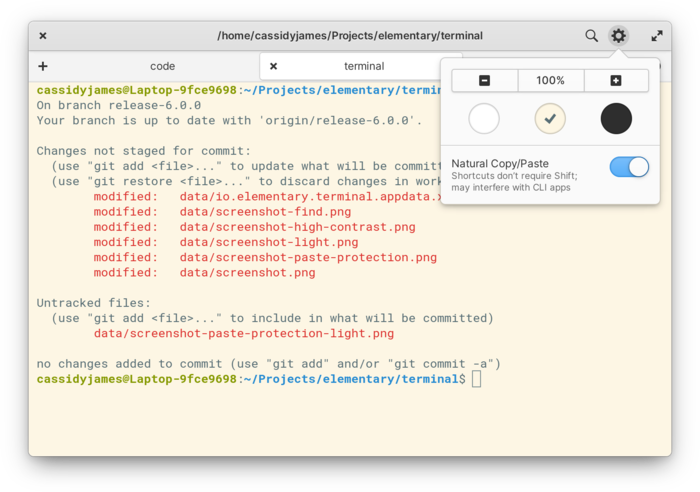Click 'data/screenshot.png' file name

coord(247,272)
